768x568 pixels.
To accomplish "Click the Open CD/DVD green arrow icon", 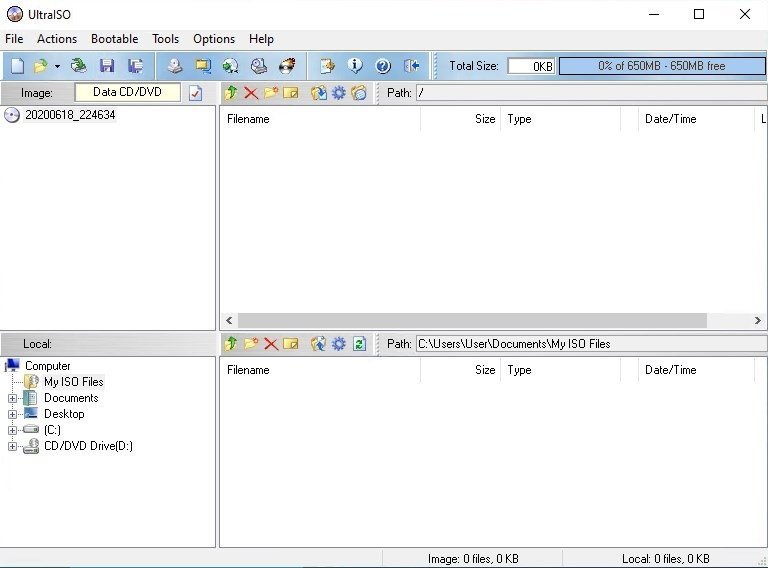I will (78, 66).
